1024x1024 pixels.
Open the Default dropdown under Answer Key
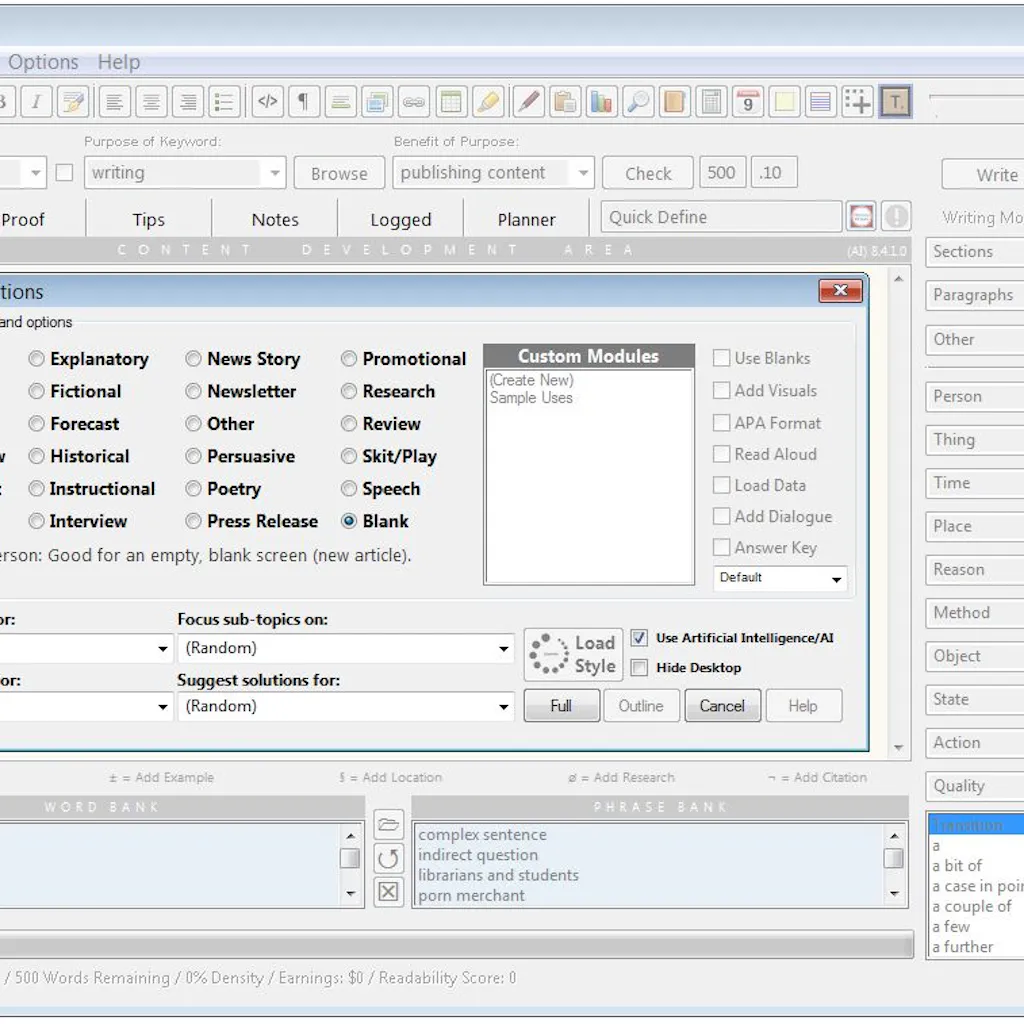836,579
